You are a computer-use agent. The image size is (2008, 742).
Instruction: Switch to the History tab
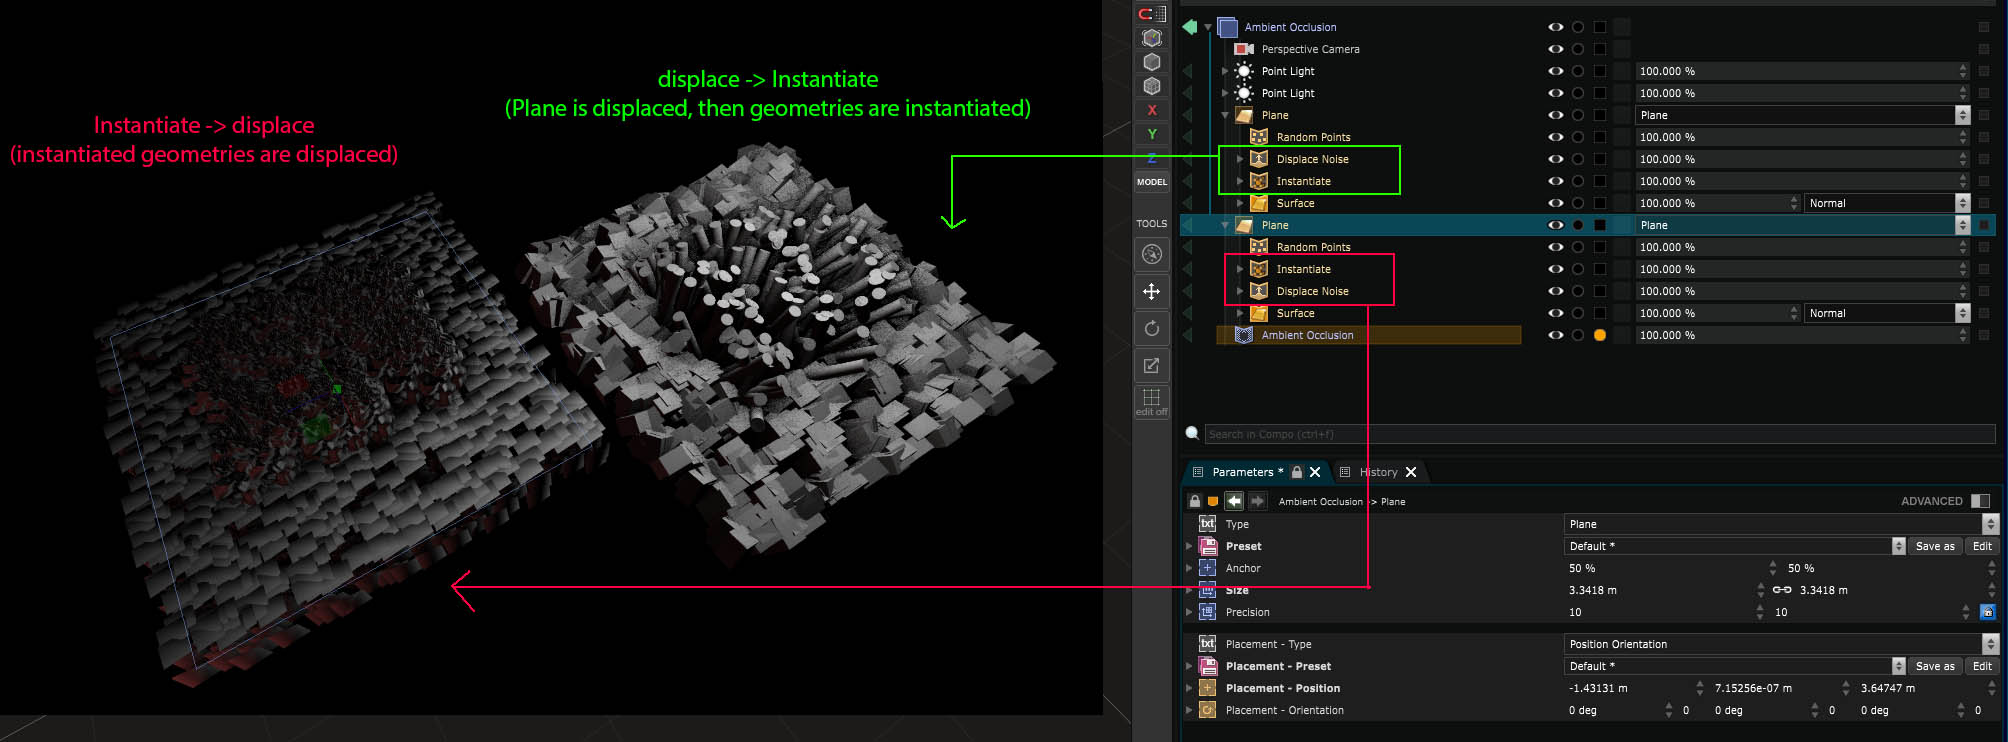pyautogui.click(x=1378, y=472)
